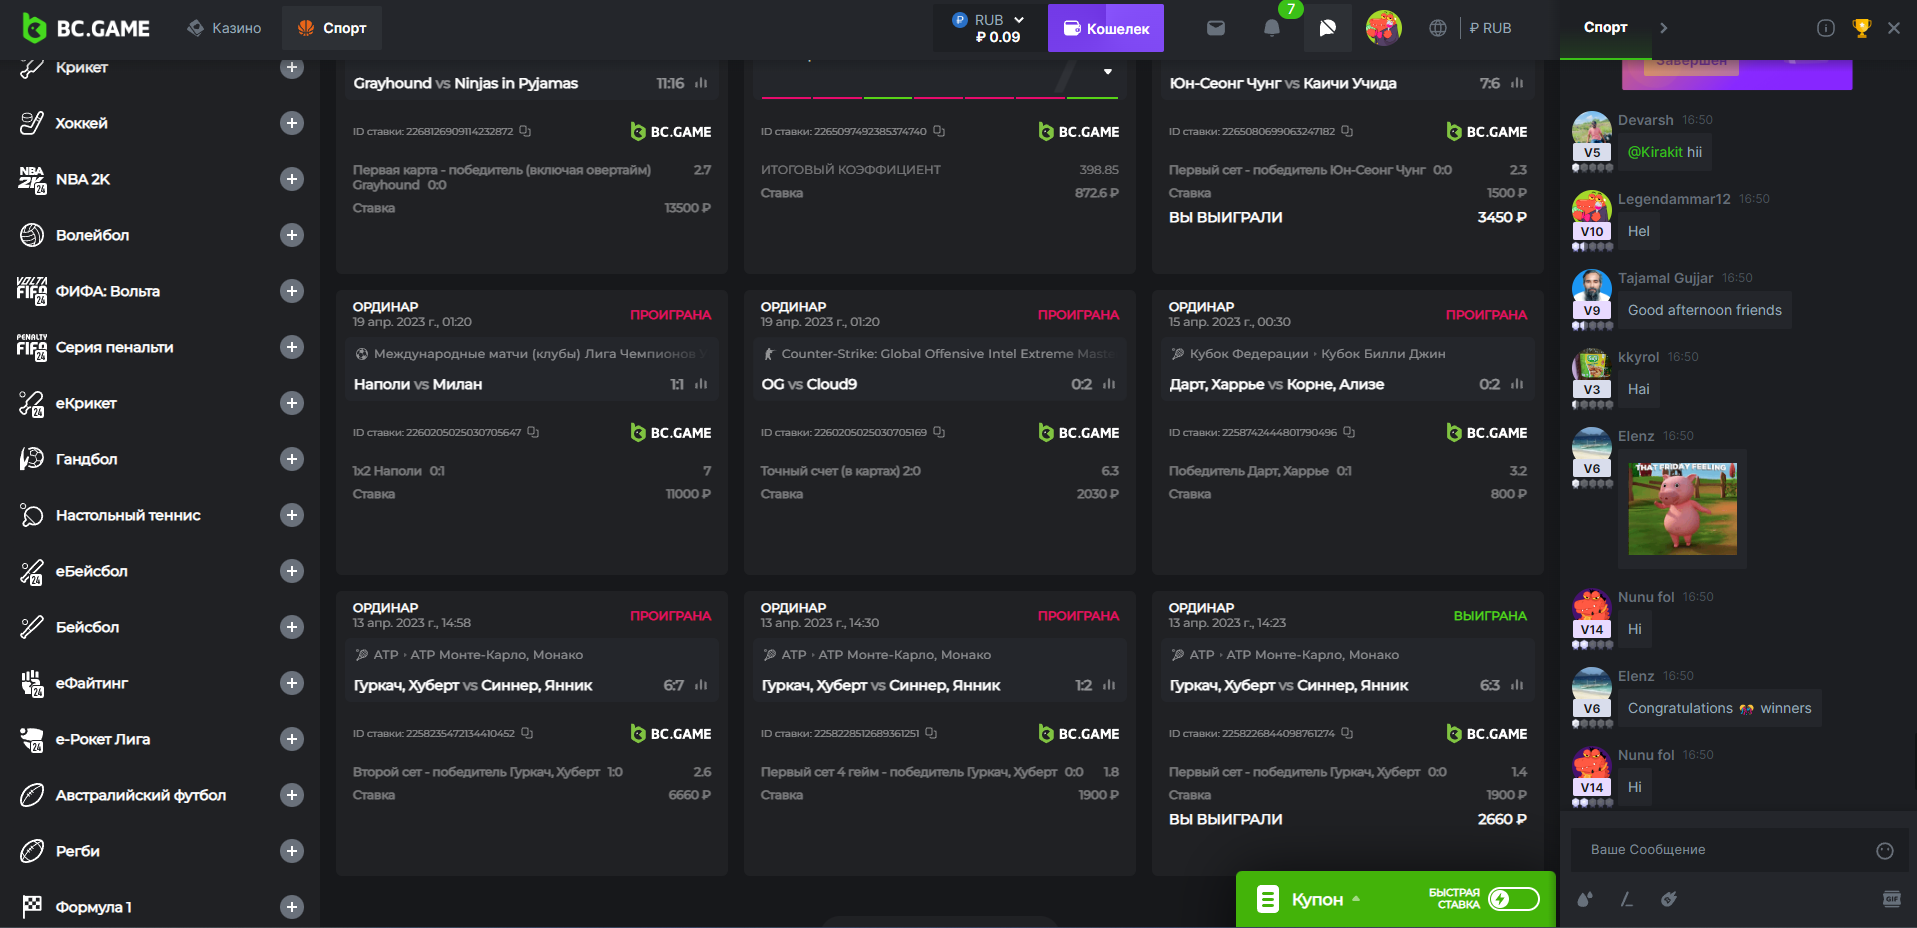The image size is (1917, 928).
Task: Show chat info icon
Action: (1826, 28)
